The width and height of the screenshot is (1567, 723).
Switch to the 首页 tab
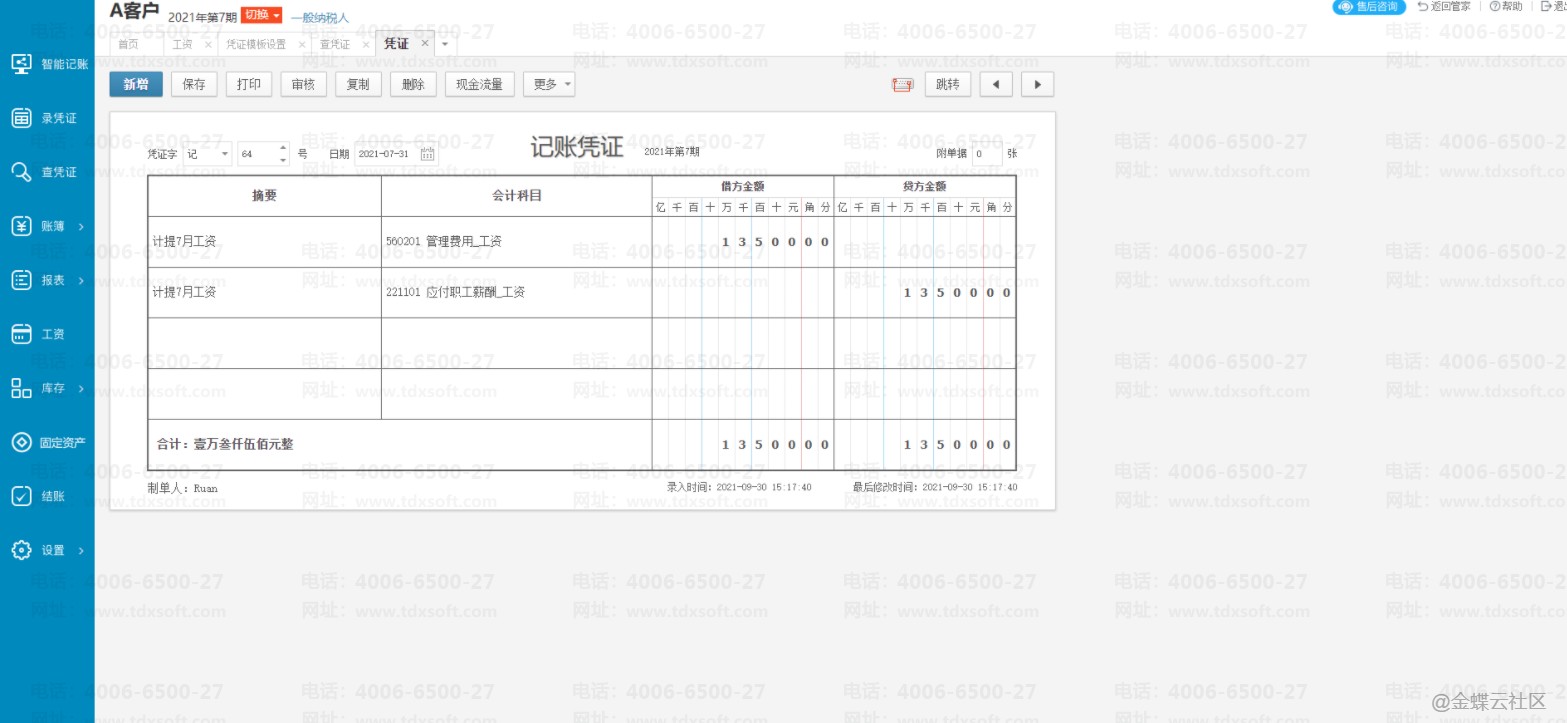[x=128, y=45]
